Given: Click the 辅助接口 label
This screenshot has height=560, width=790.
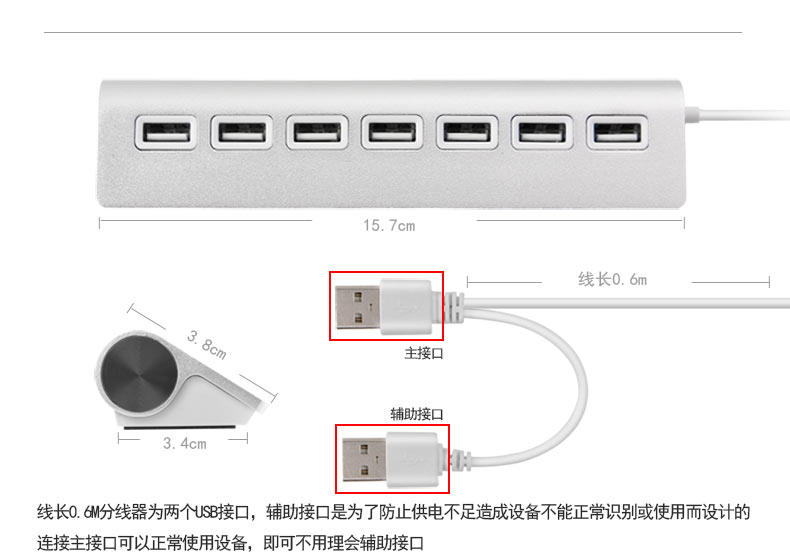Looking at the screenshot, I should point(417,414).
